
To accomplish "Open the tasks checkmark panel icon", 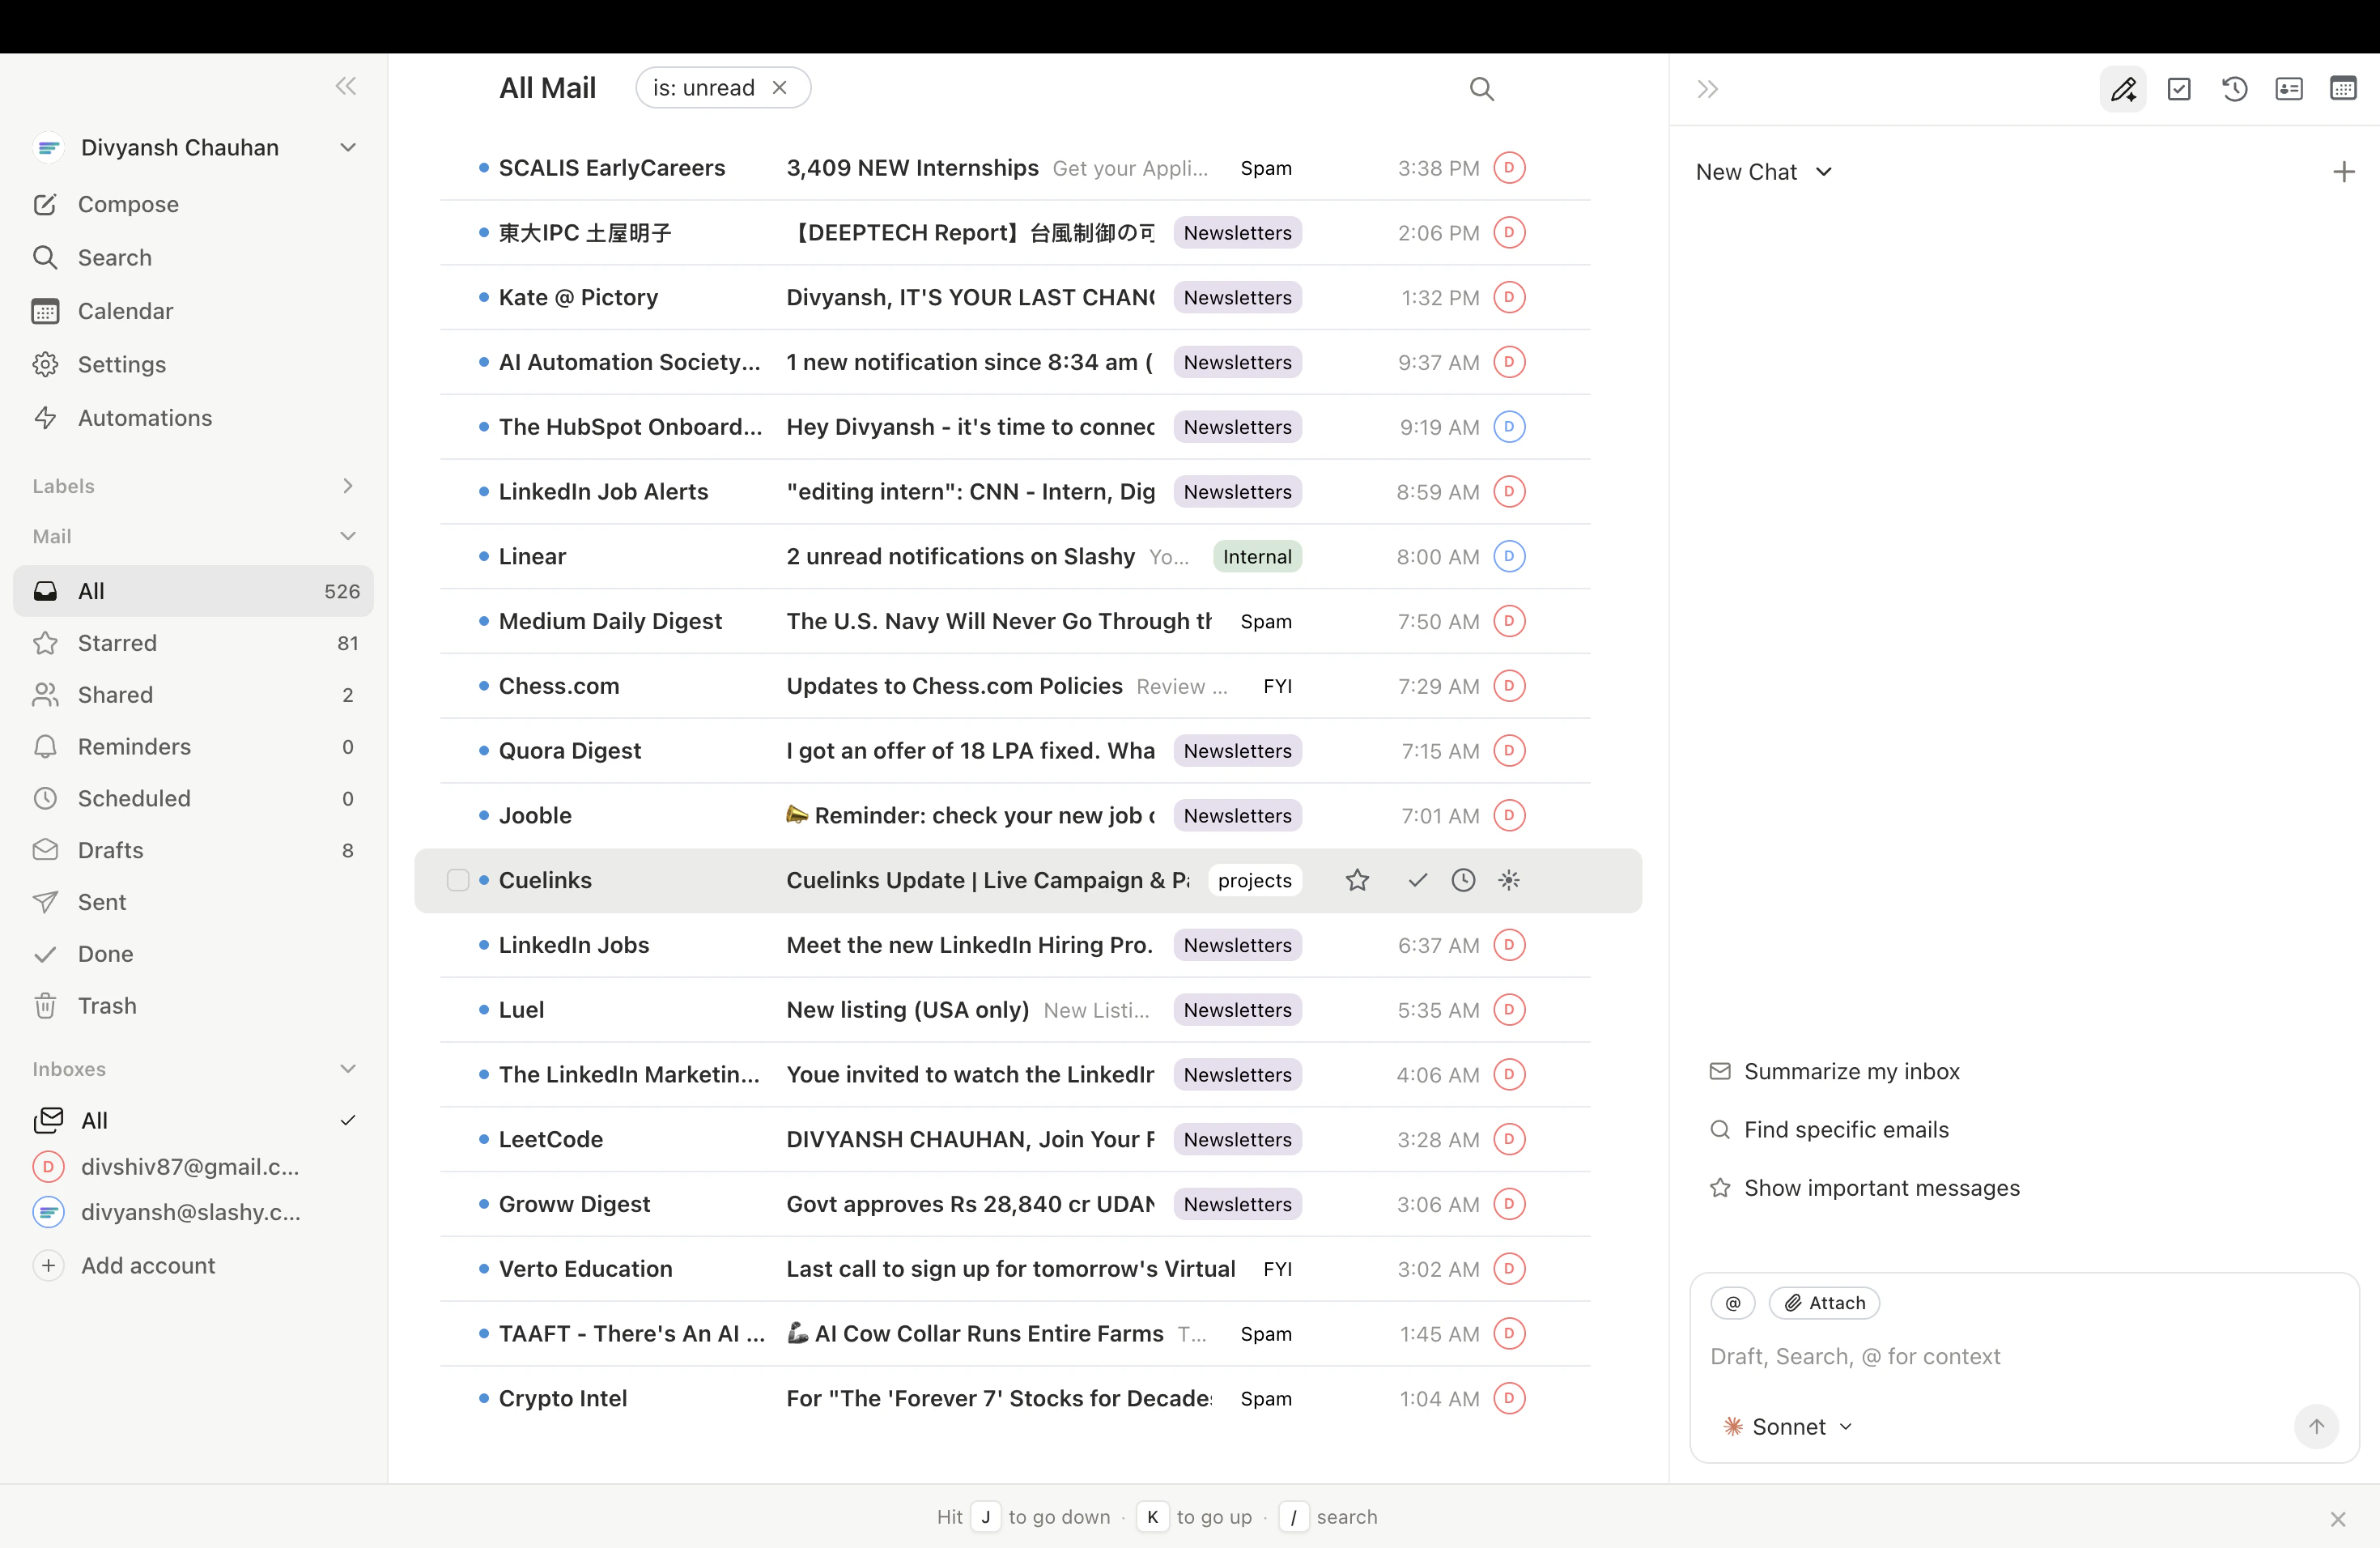I will 2179,89.
